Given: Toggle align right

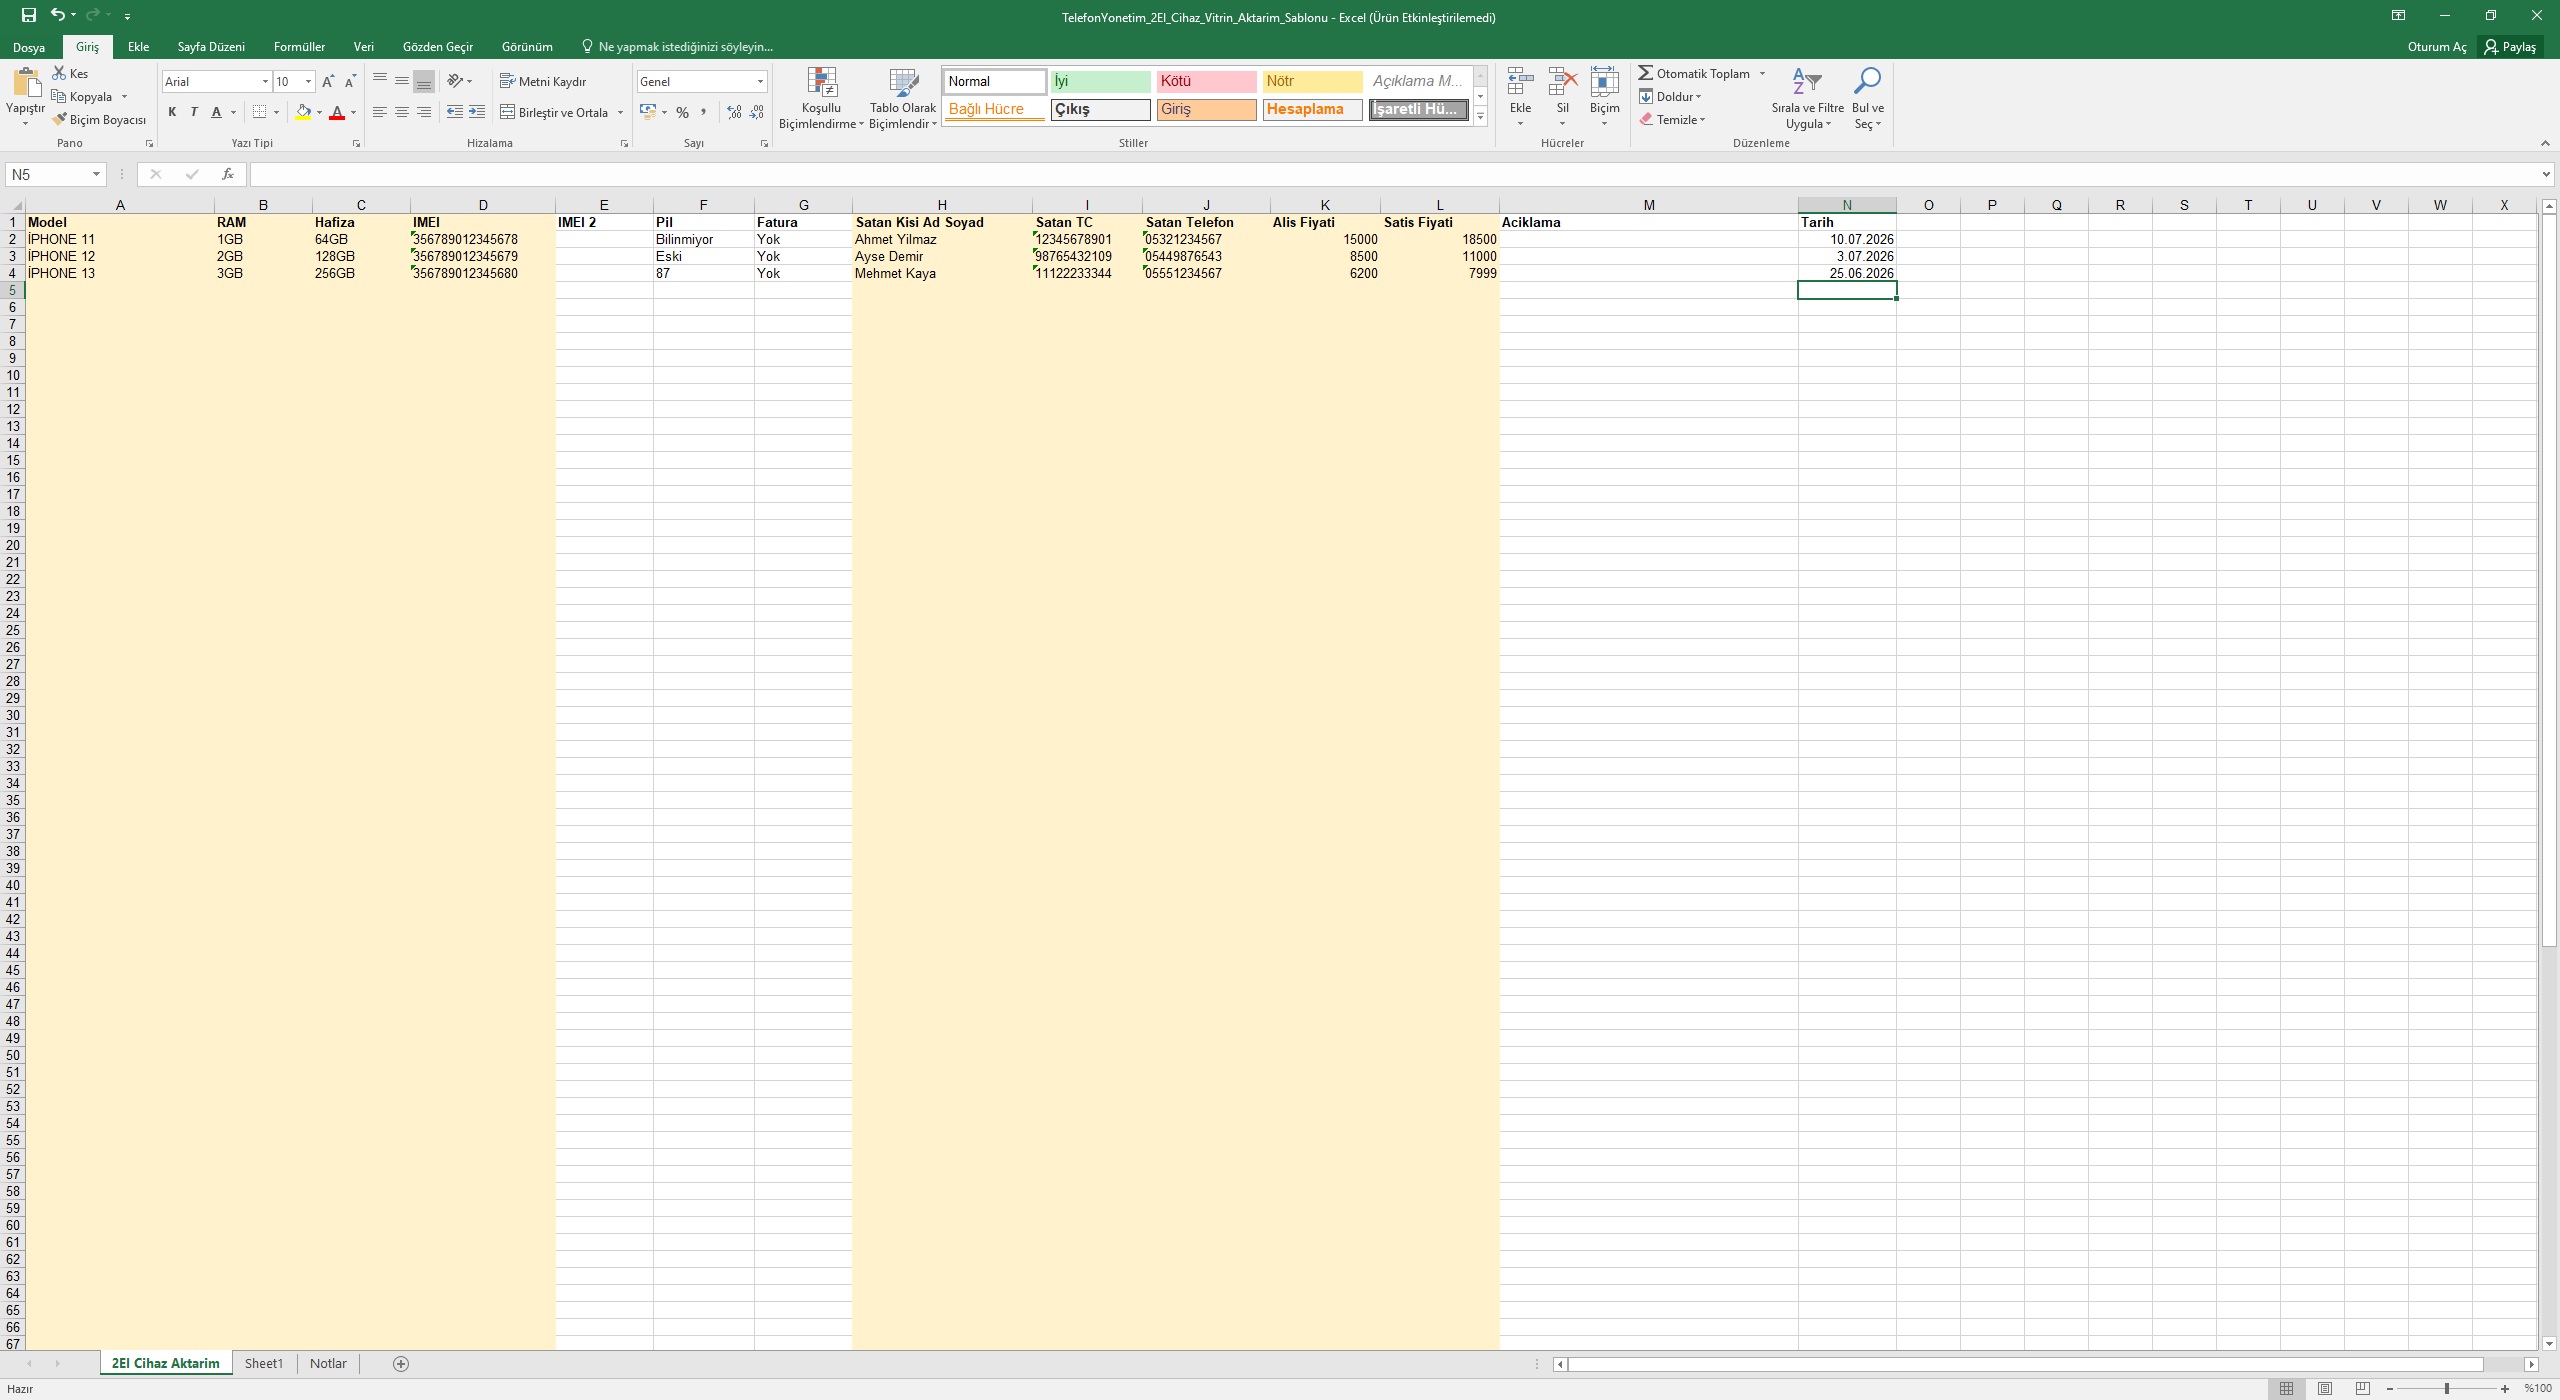Looking at the screenshot, I should [x=423, y=112].
